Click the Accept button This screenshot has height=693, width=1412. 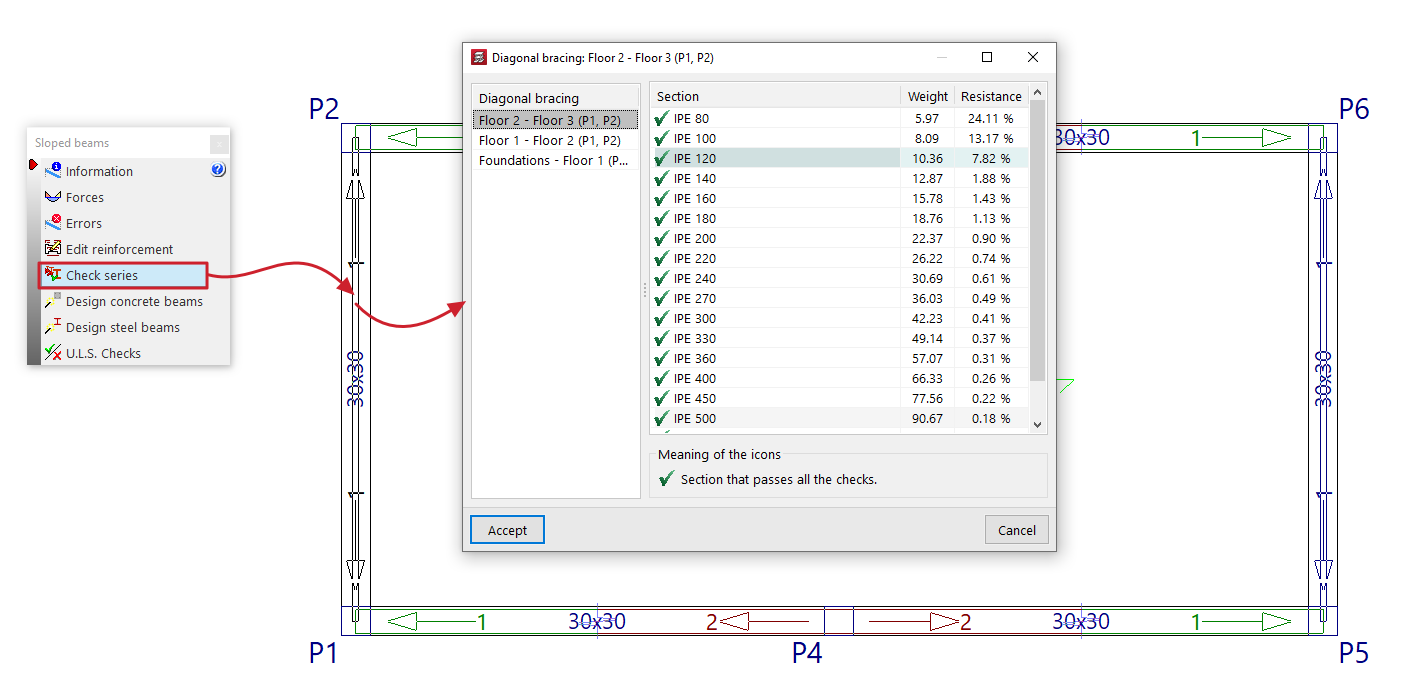tap(507, 530)
